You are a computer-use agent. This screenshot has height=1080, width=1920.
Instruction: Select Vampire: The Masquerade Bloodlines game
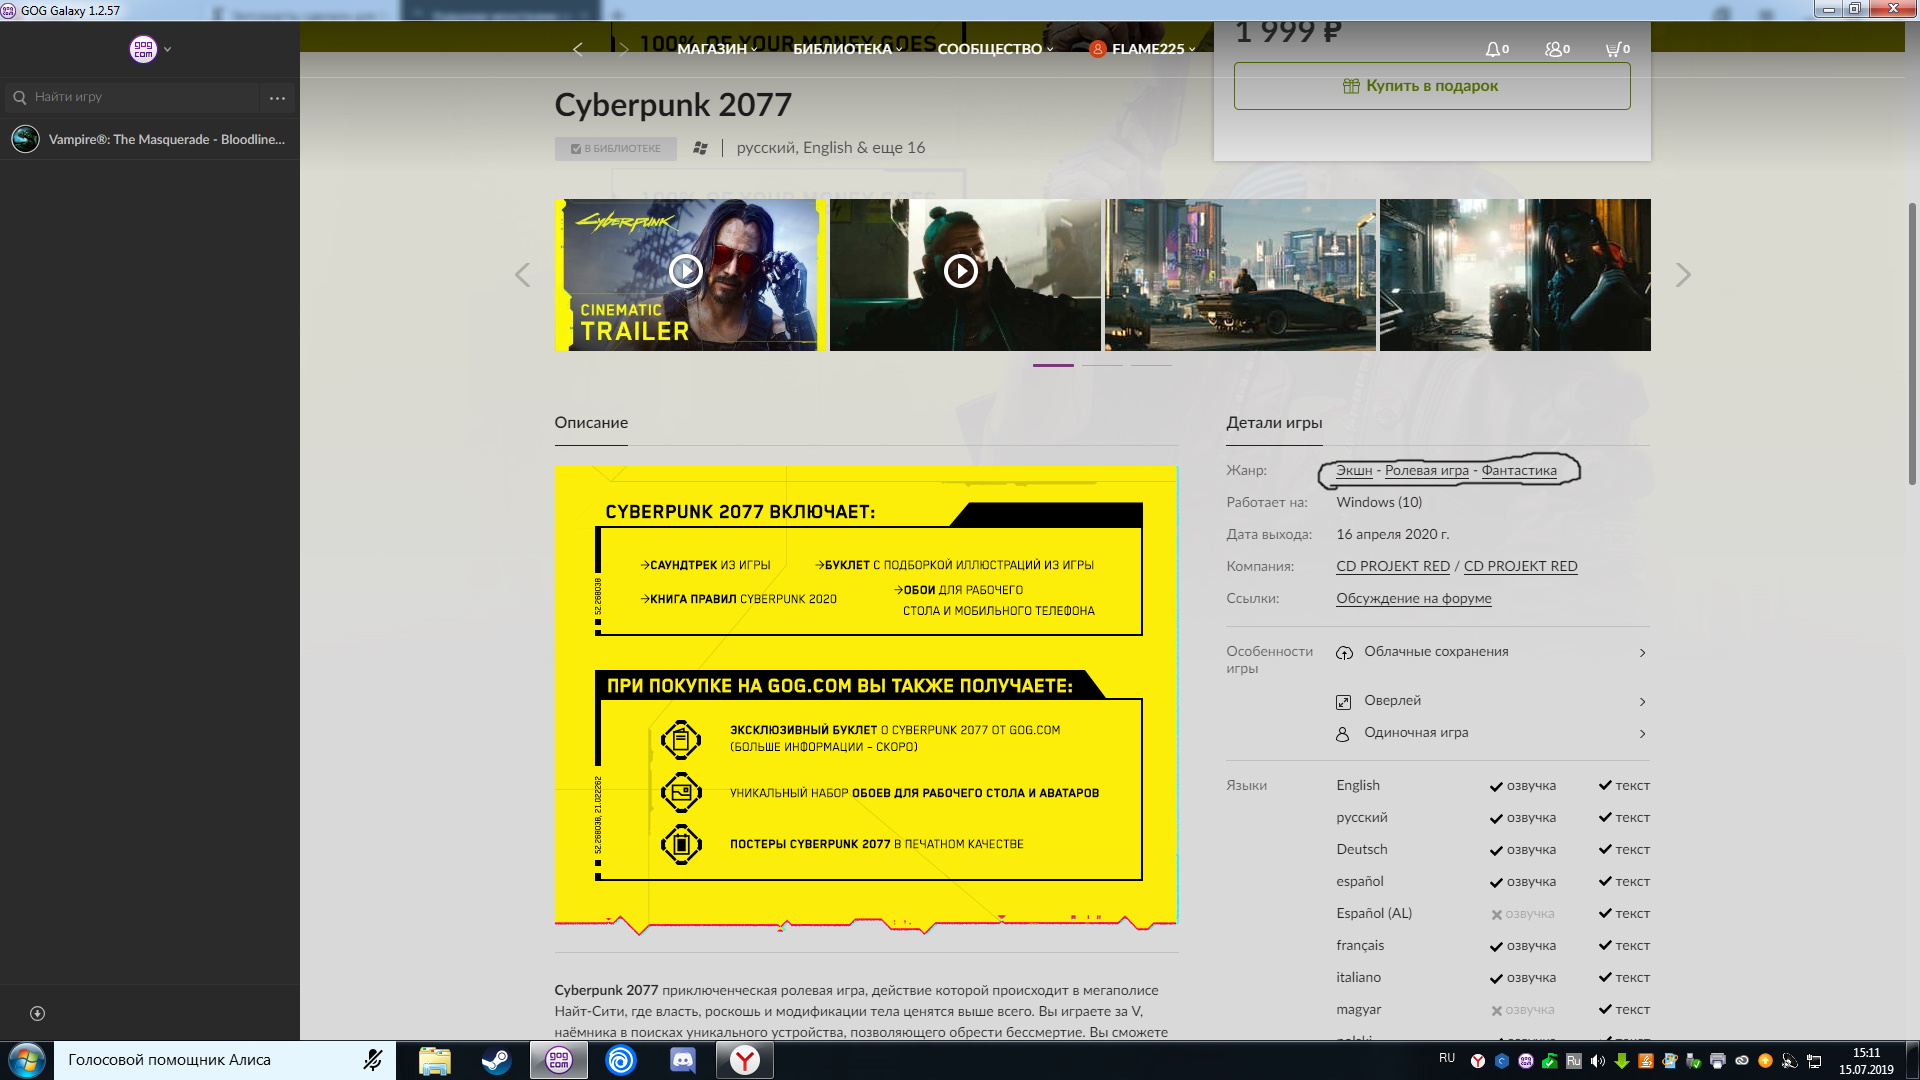point(150,139)
